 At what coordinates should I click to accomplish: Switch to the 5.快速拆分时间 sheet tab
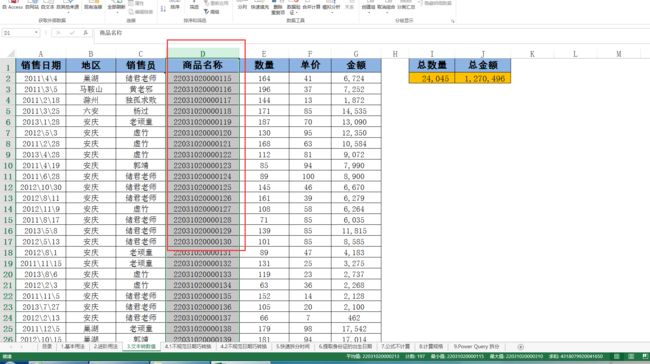(x=293, y=347)
